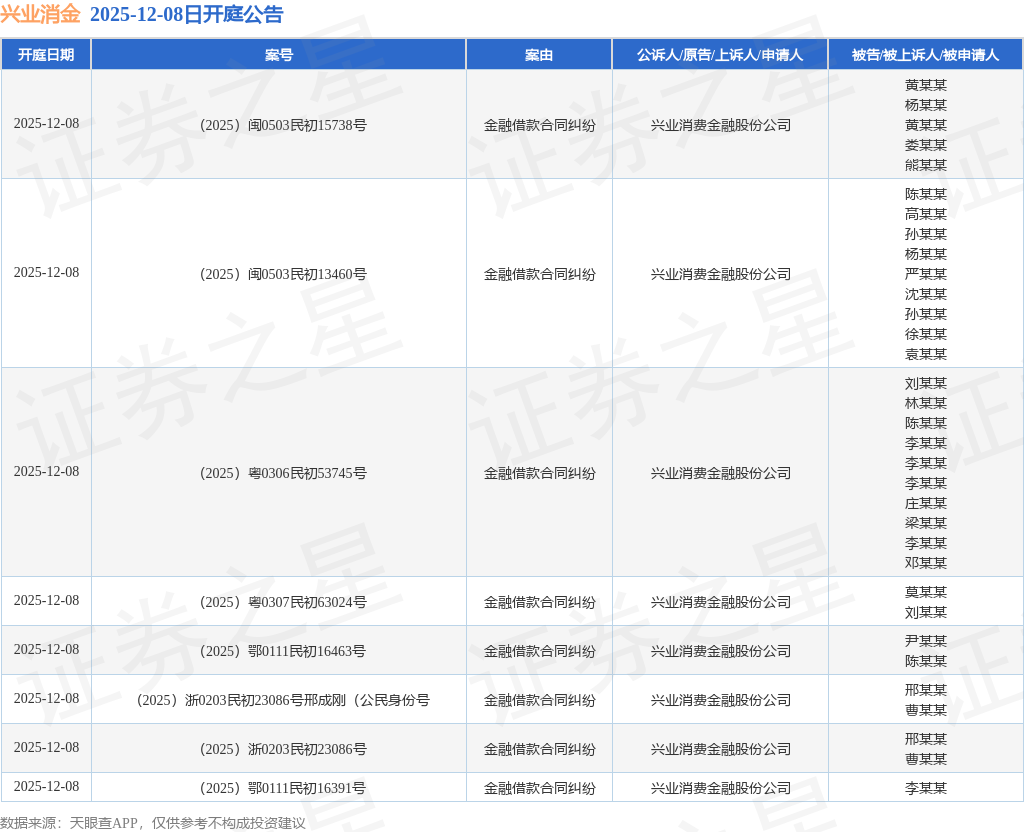Click 兴业消费金融股份公司 in the 鄂0111民初16391号 row

[x=720, y=788]
